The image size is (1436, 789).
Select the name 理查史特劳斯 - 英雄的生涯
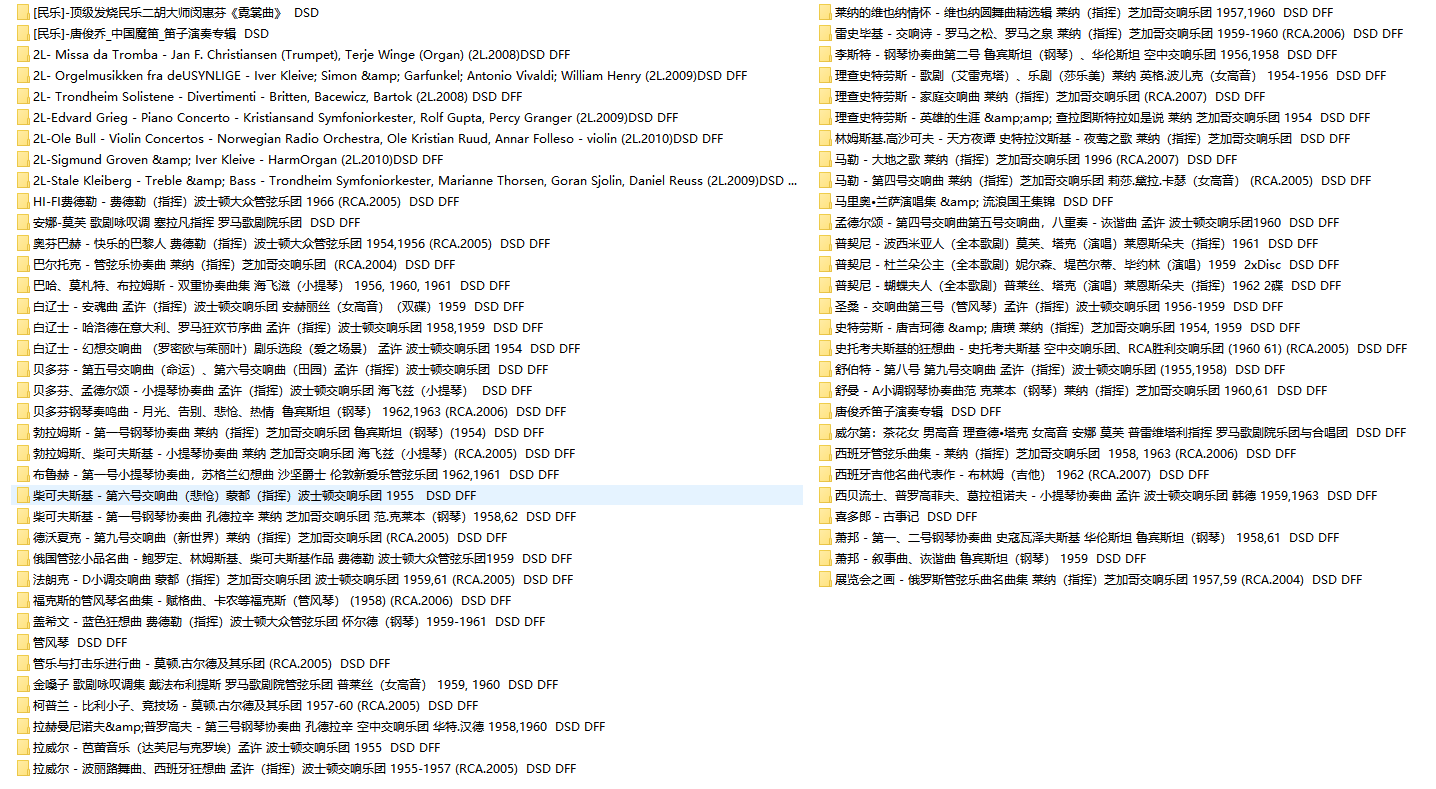click(1103, 117)
